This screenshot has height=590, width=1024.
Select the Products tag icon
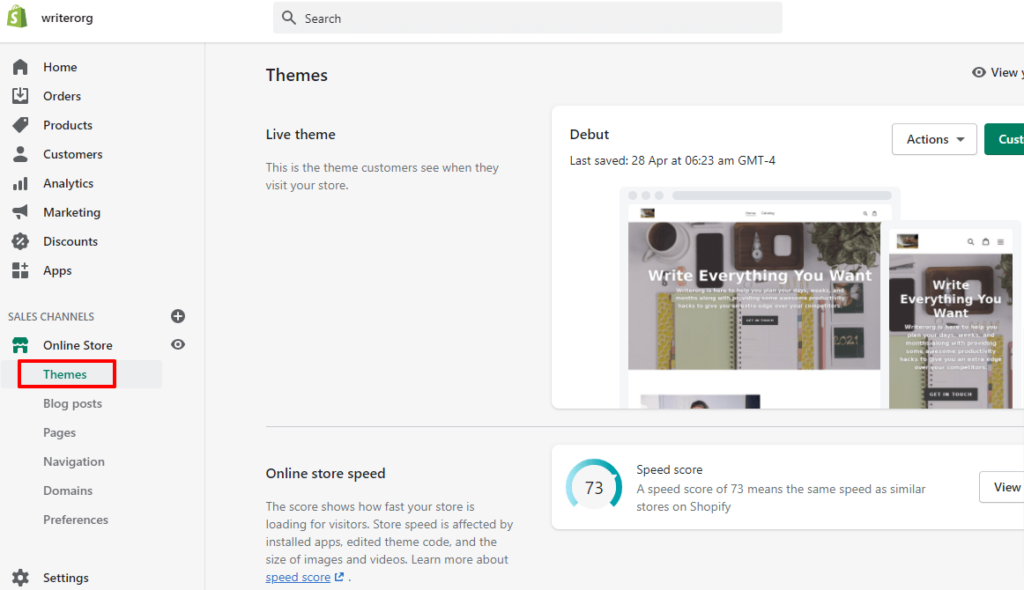click(x=20, y=125)
